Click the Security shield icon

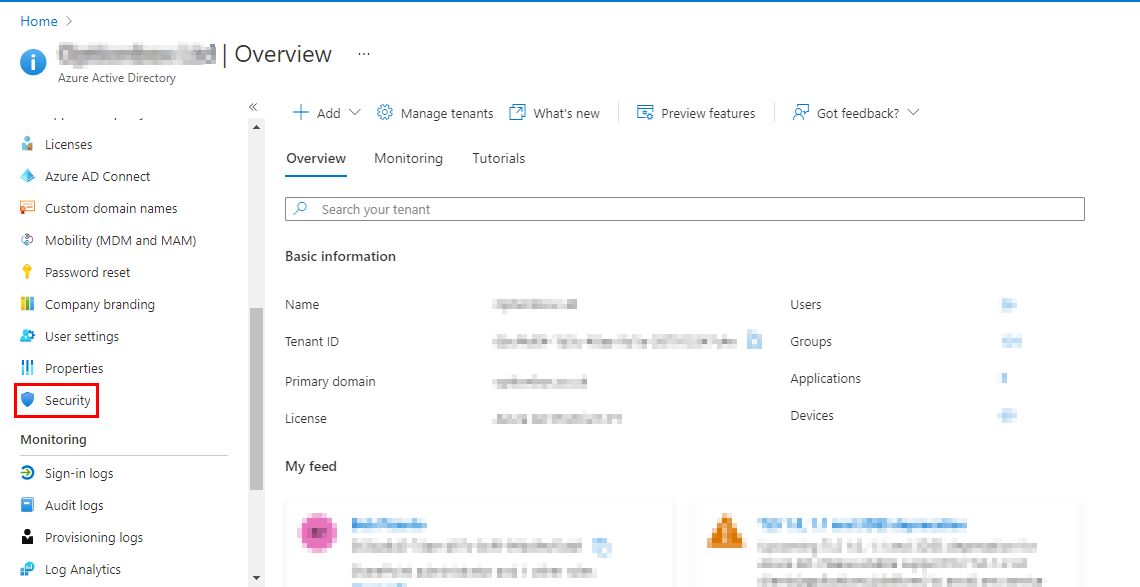pyautogui.click(x=28, y=400)
